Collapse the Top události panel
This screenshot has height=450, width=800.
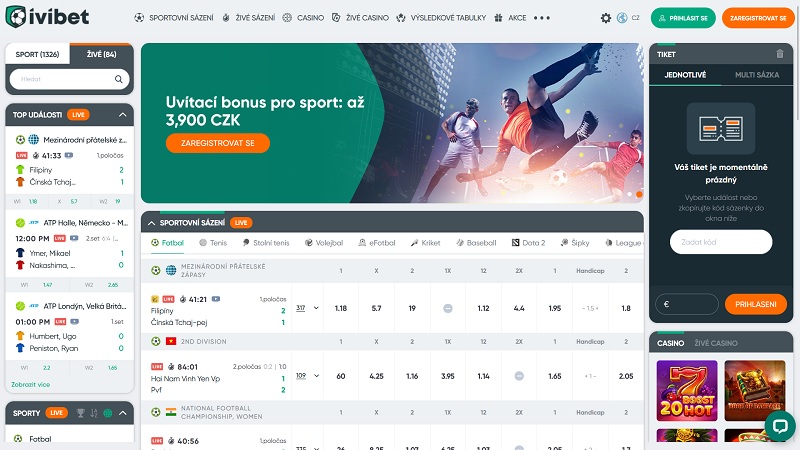122,115
